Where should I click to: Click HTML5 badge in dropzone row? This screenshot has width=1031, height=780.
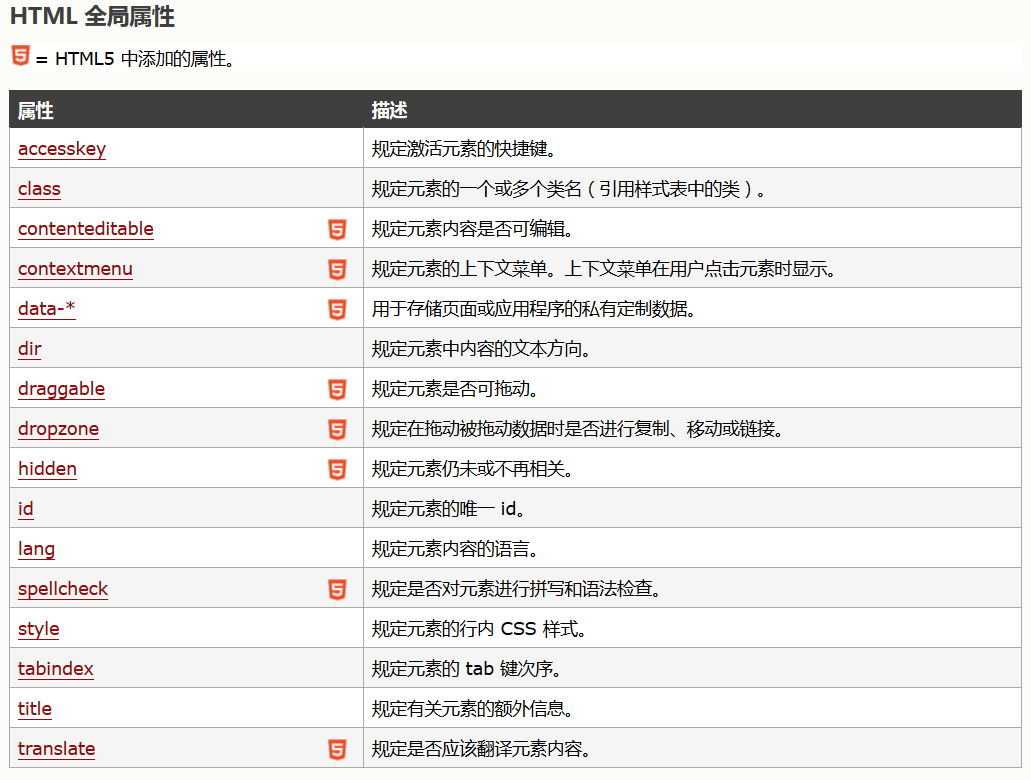337,429
